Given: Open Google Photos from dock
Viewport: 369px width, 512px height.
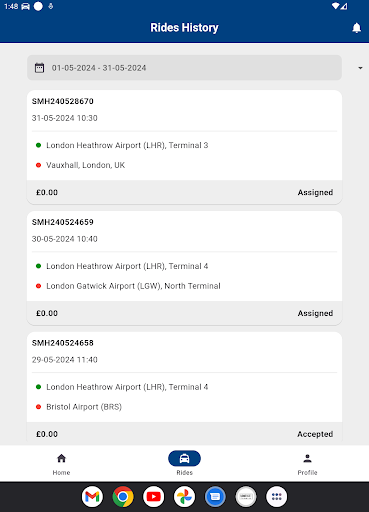Looking at the screenshot, I should pos(184,497).
